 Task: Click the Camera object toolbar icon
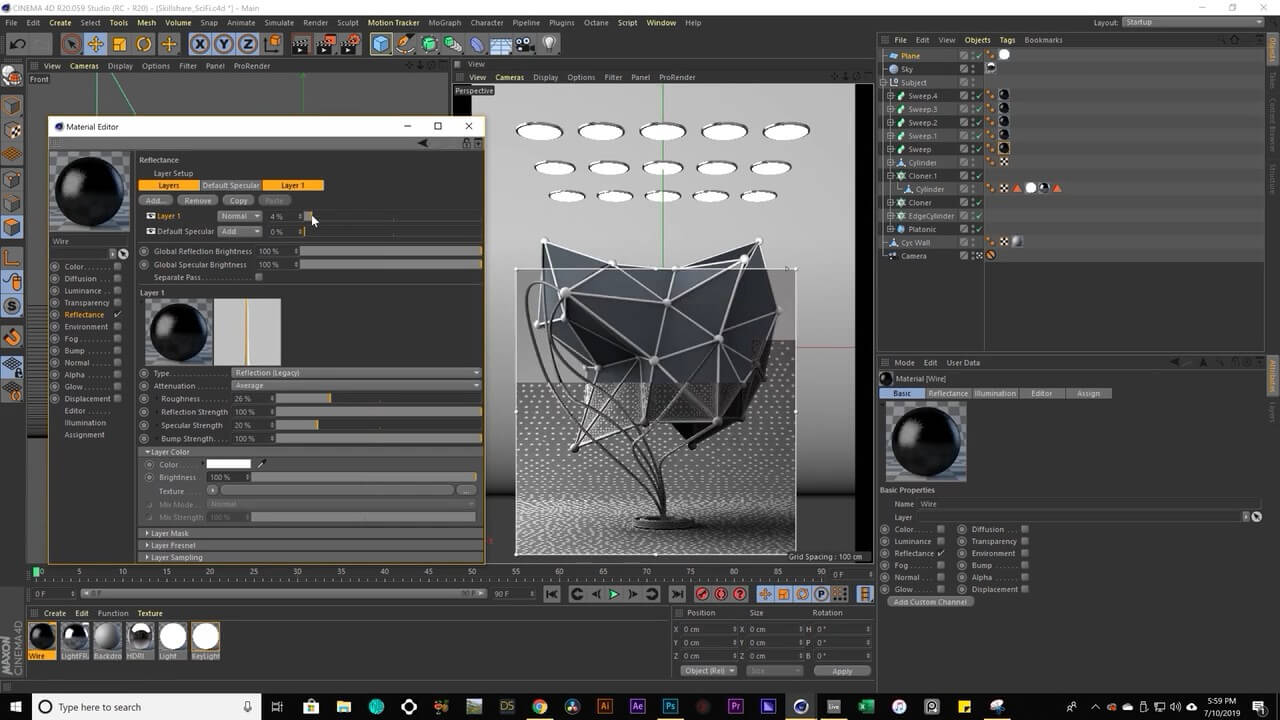click(x=524, y=44)
